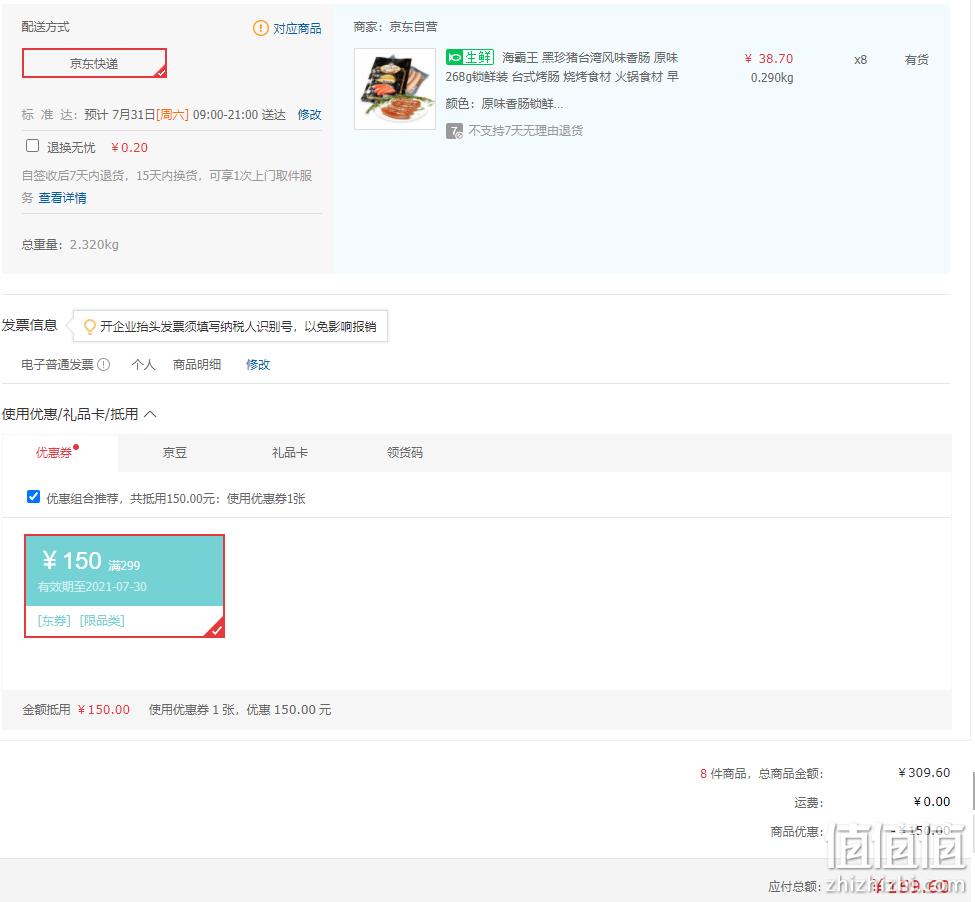Screen dimensions: 975x902
Task: Click the 7-day no-return icon
Action: coord(454,131)
